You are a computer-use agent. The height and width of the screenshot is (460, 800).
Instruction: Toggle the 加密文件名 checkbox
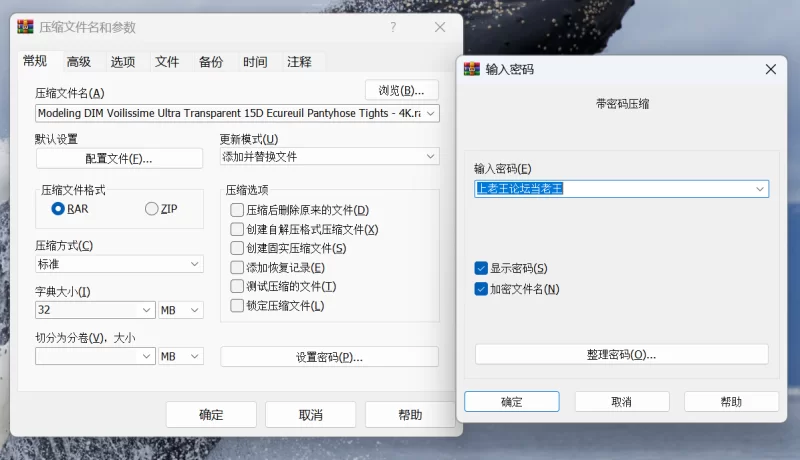(481, 289)
